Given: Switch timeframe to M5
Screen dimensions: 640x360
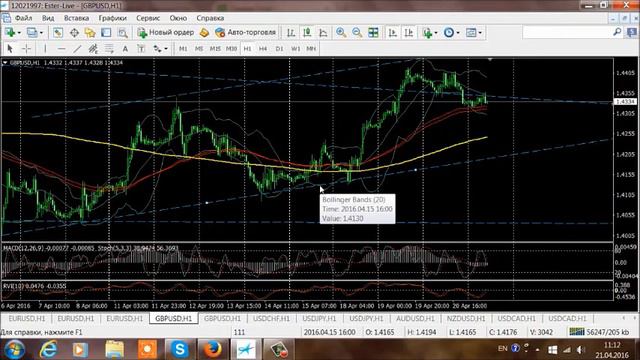Looking at the screenshot, I should coord(199,49).
